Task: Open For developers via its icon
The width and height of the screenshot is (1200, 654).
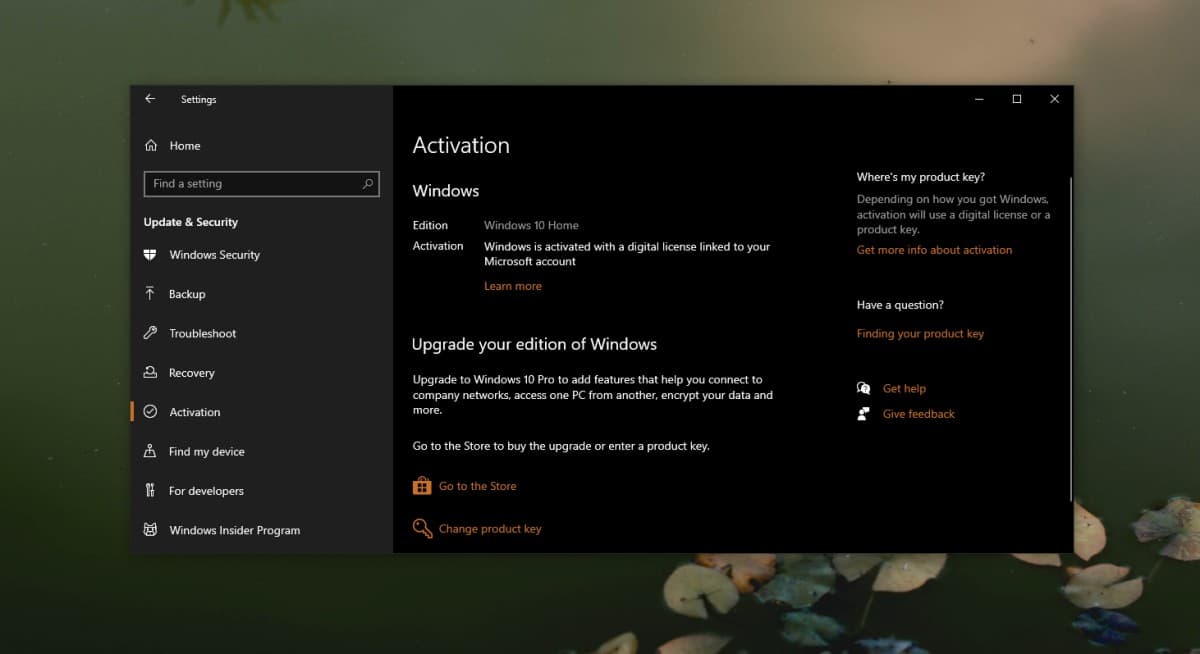Action: 150,491
